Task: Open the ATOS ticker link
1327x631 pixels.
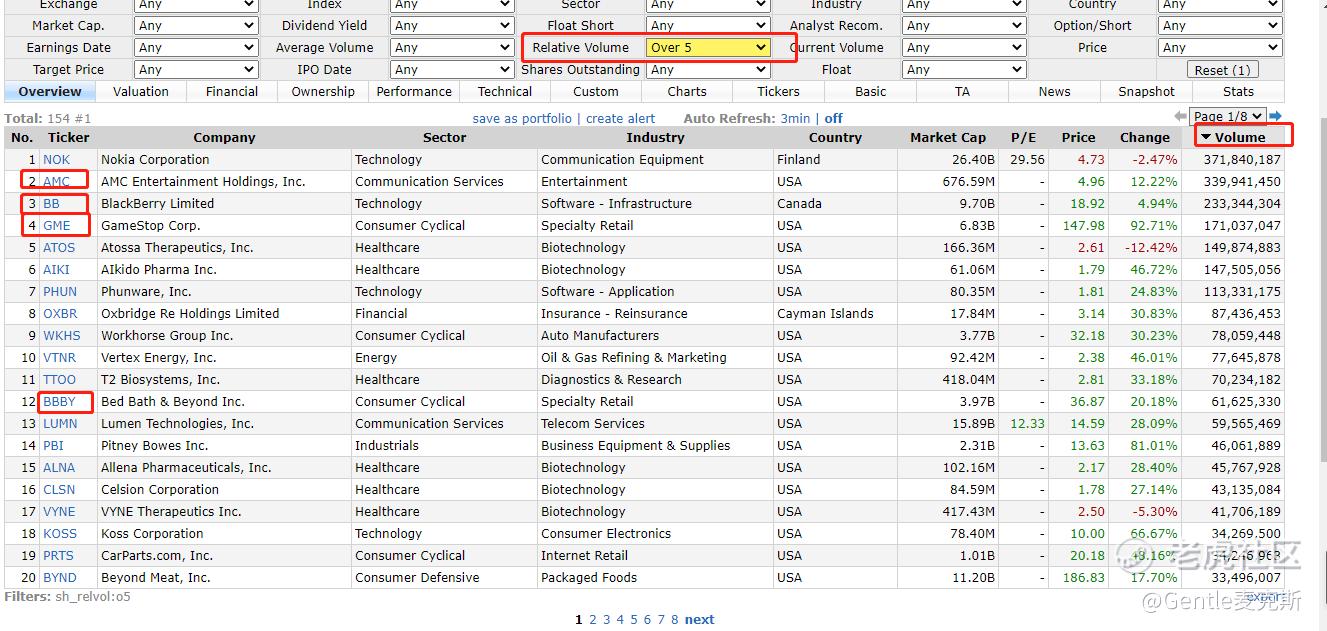Action: coord(59,247)
